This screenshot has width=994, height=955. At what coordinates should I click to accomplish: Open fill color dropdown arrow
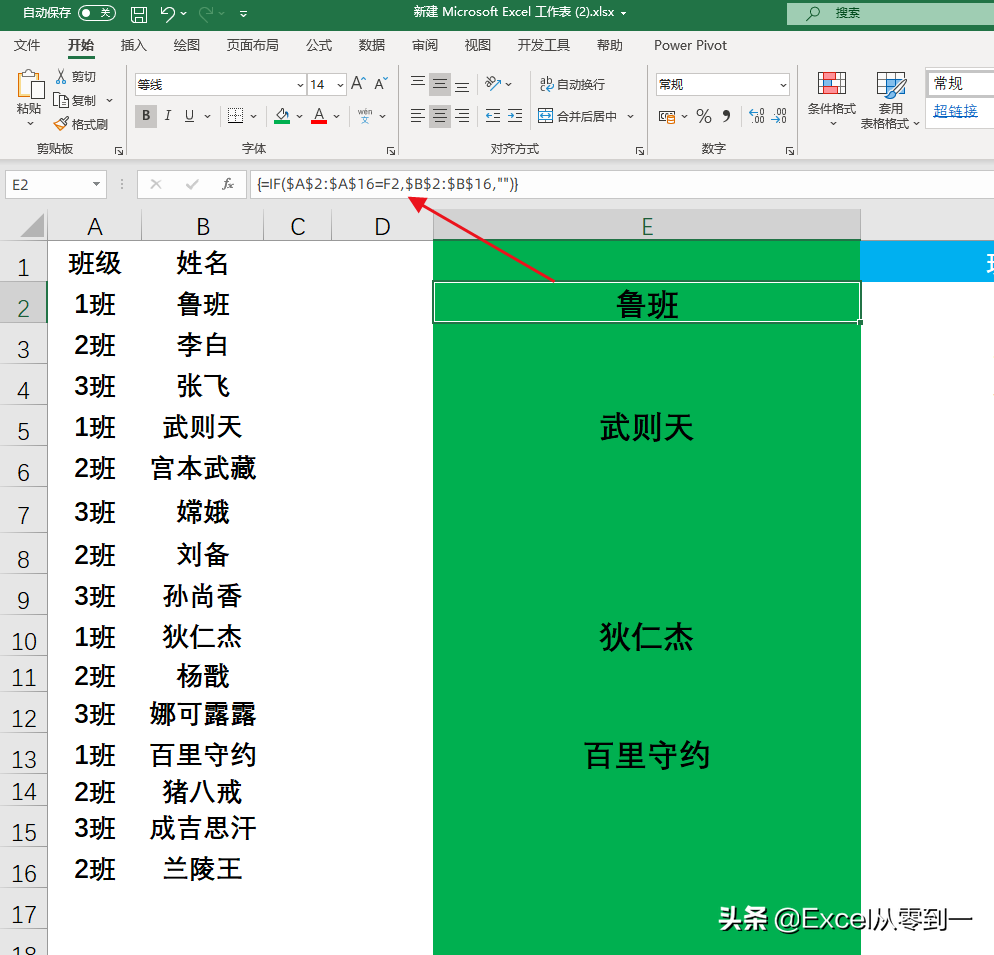click(x=299, y=117)
